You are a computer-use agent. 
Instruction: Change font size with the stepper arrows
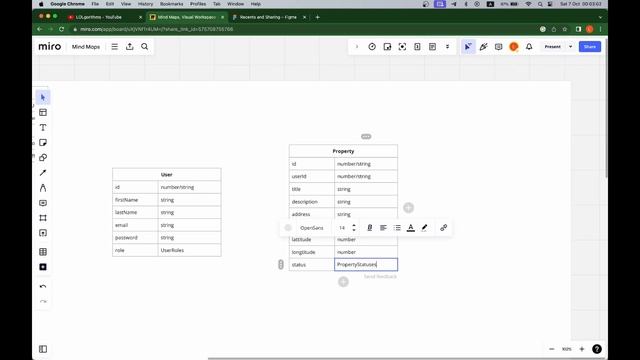(x=354, y=228)
